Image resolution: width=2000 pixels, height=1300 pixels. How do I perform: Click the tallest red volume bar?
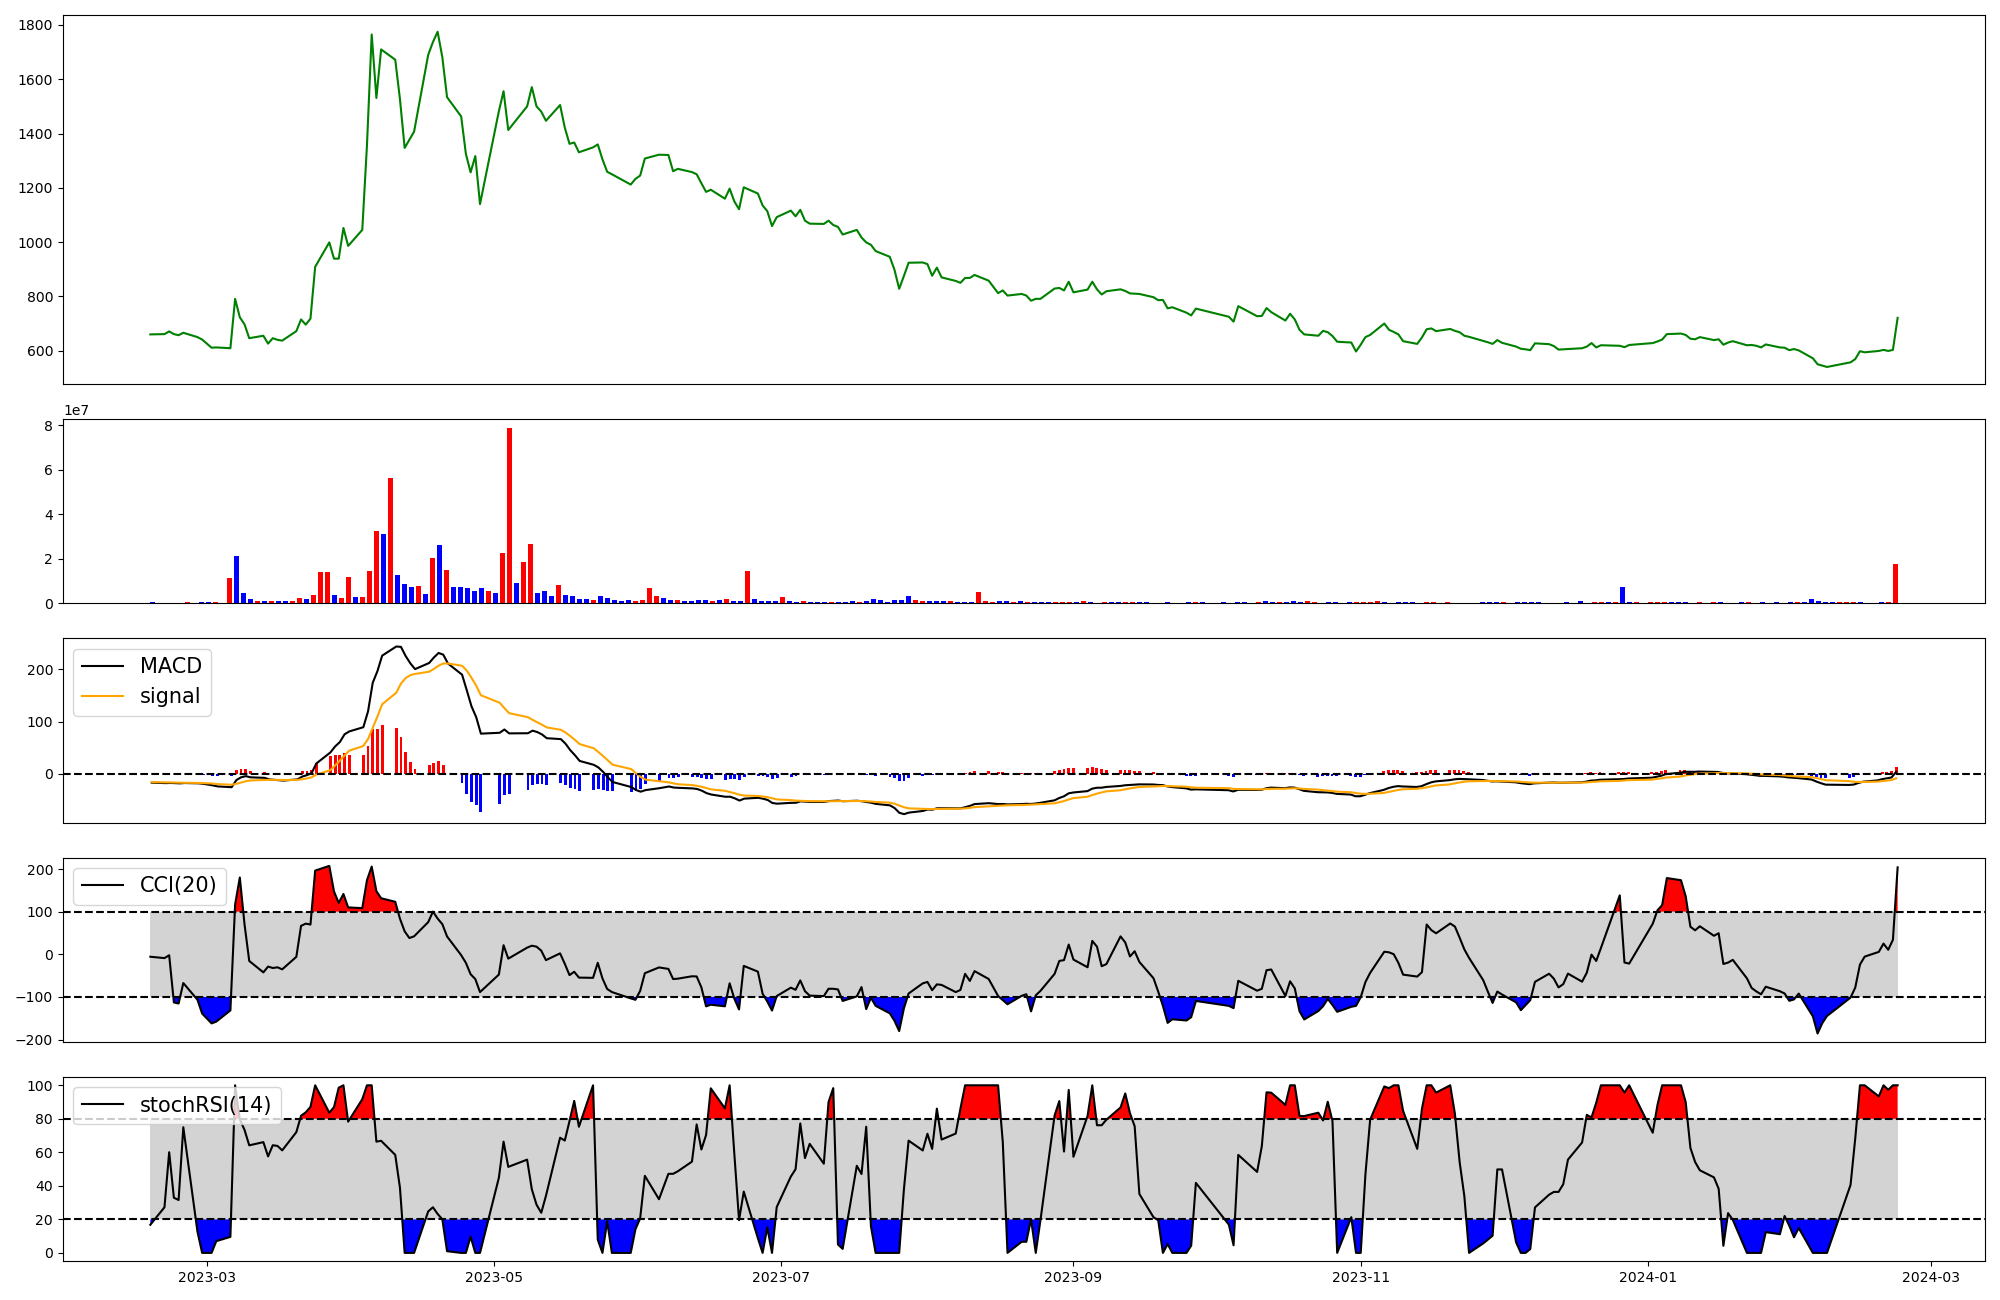point(509,516)
